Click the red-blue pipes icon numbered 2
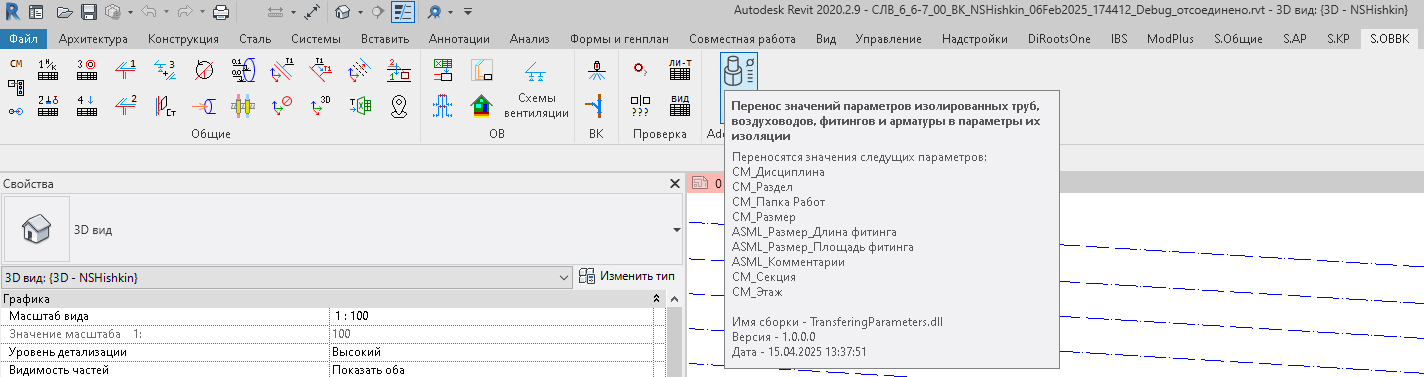 click(126, 105)
